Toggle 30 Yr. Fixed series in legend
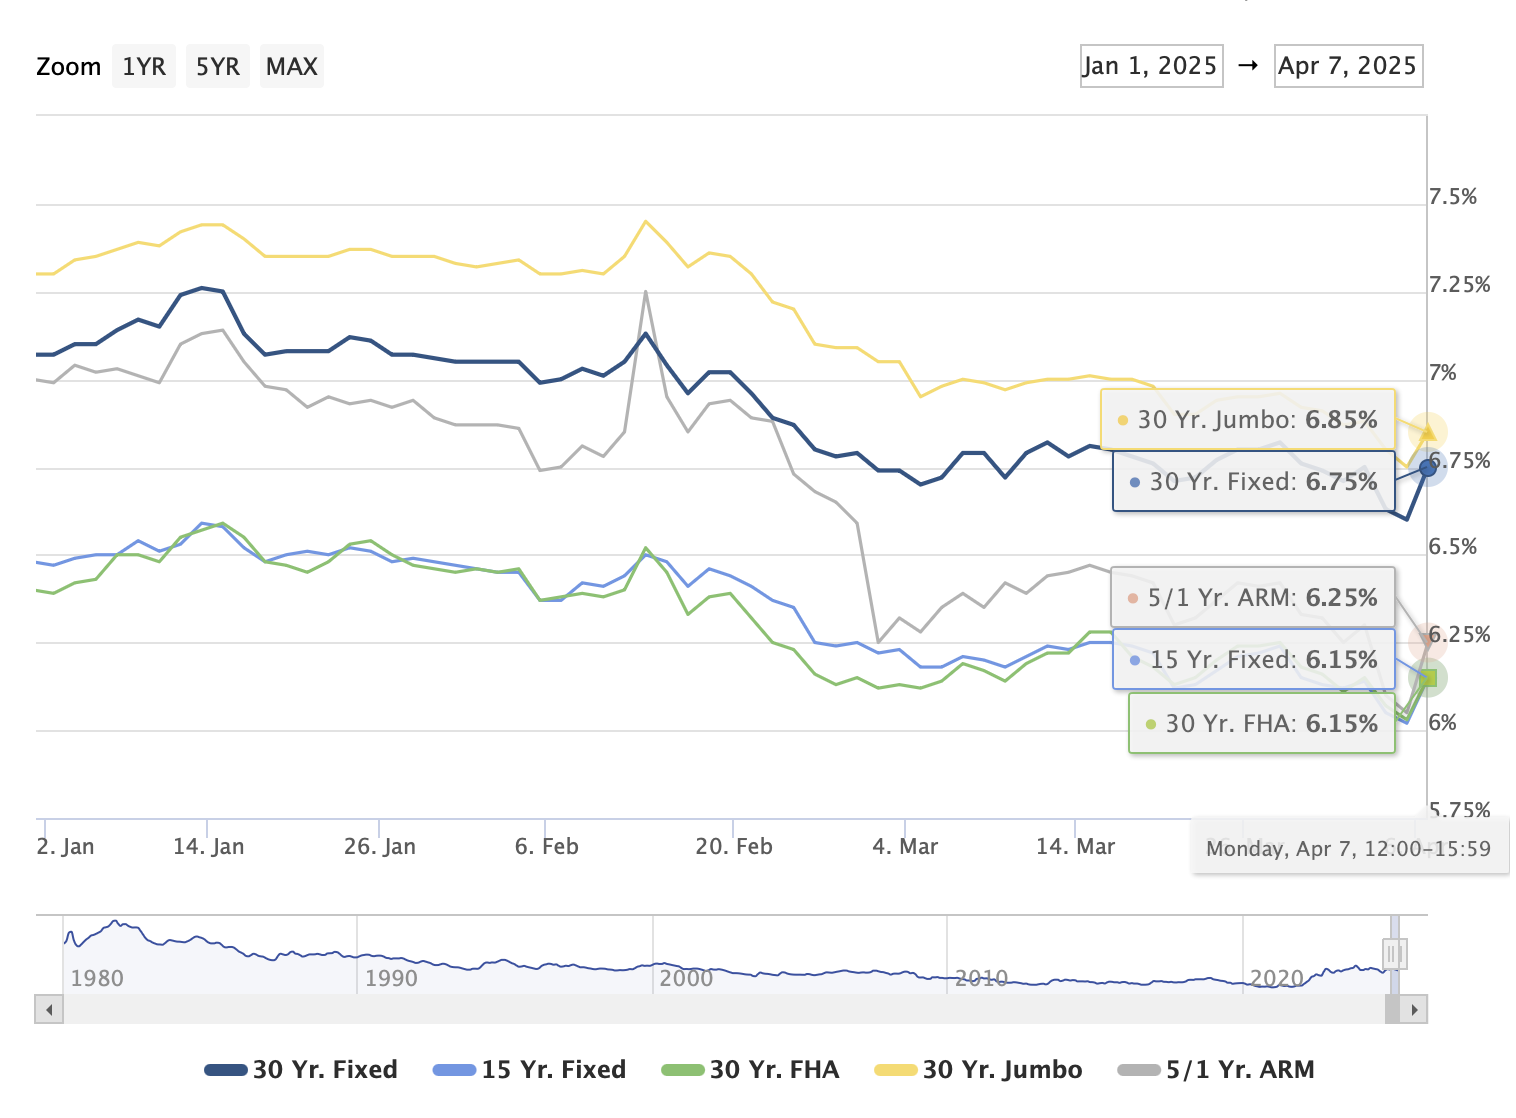This screenshot has height=1118, width=1516. [301, 1070]
